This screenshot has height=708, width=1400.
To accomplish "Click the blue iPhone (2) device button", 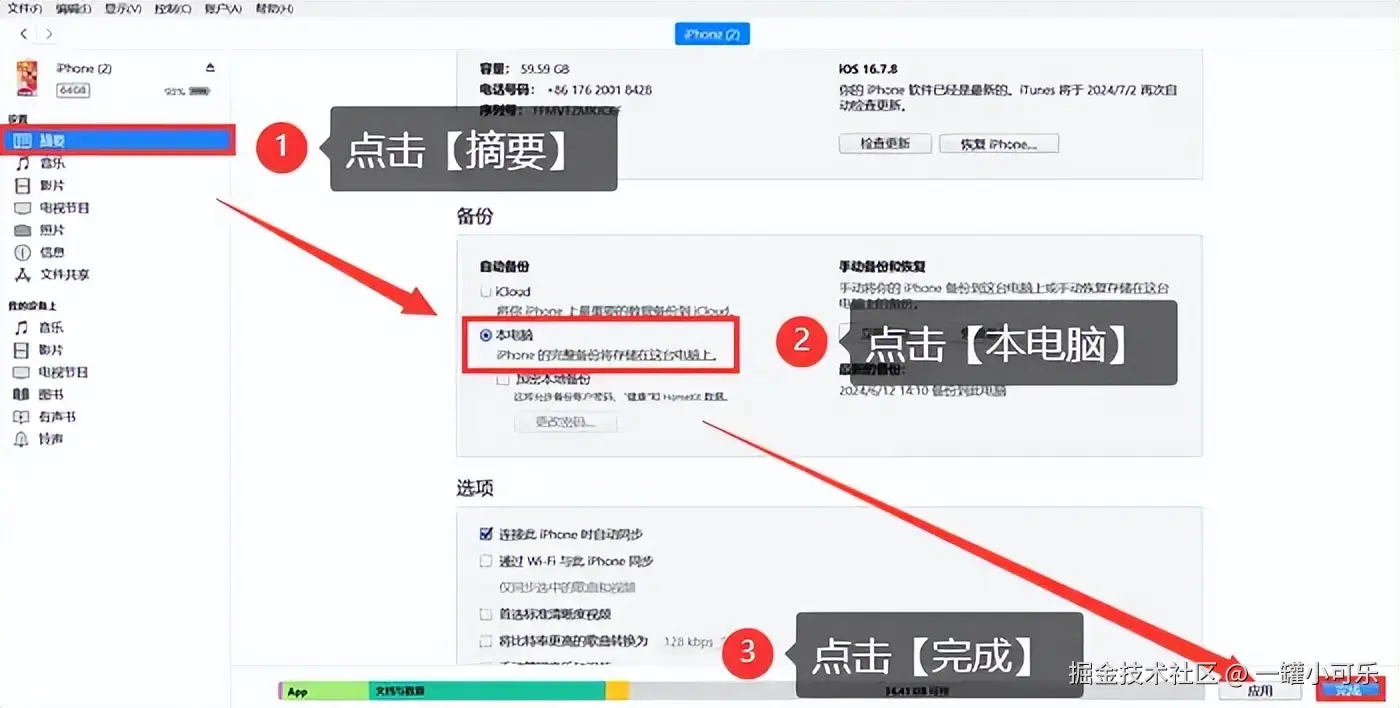I will [x=712, y=34].
